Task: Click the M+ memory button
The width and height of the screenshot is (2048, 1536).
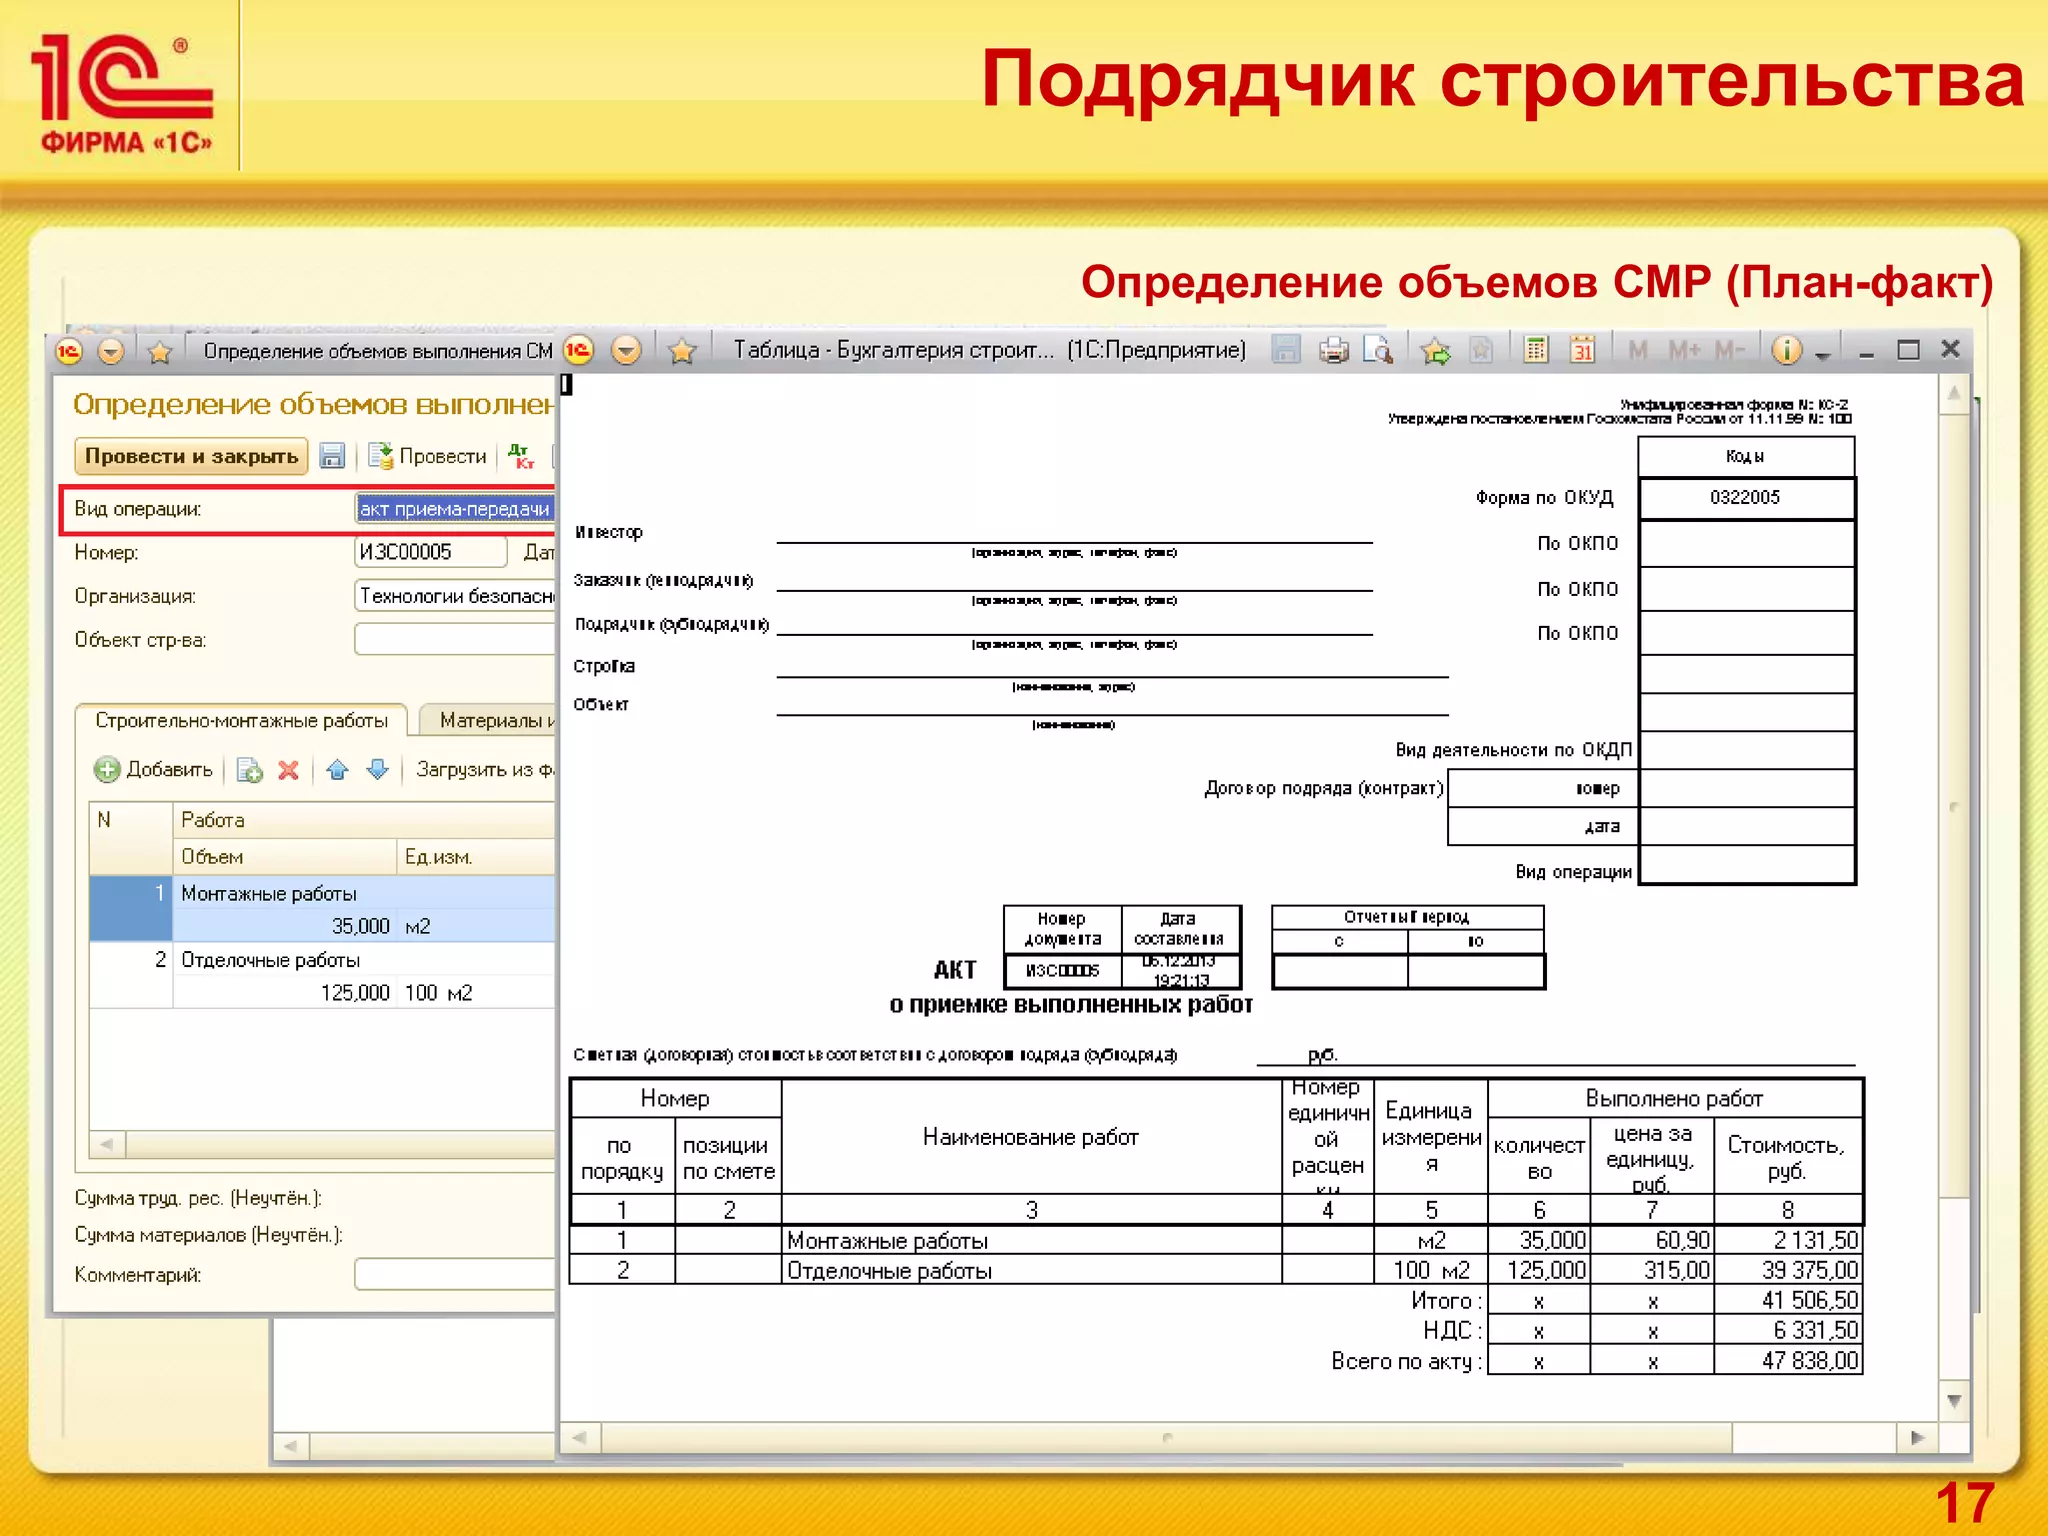Action: point(1684,350)
